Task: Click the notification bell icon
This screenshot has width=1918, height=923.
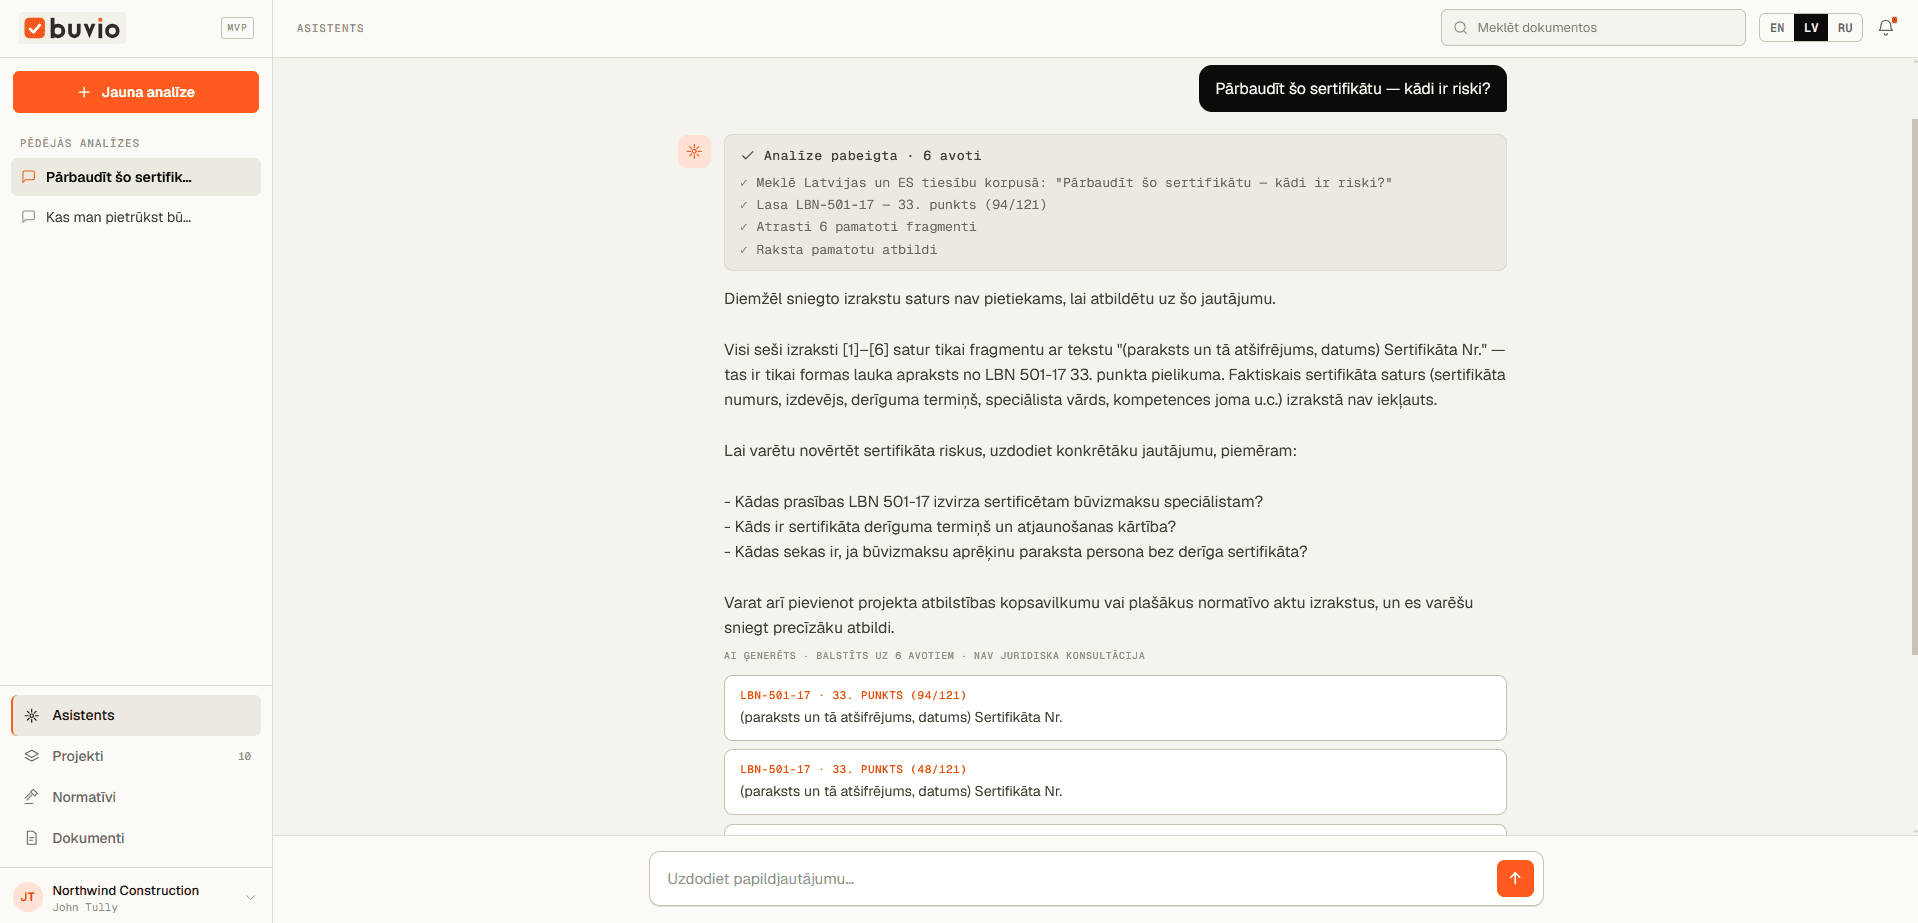Action: (x=1886, y=28)
